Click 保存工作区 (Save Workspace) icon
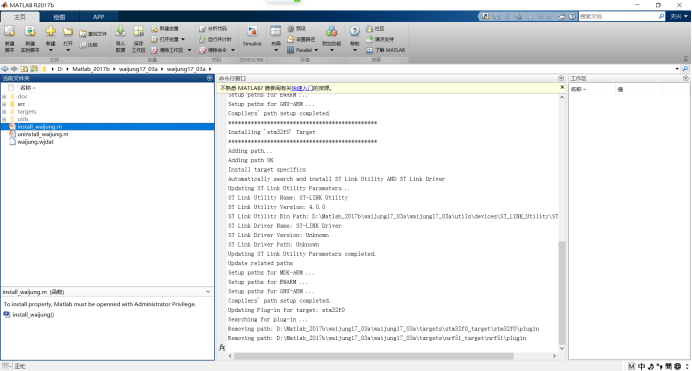The width and height of the screenshot is (692, 371). pyautogui.click(x=139, y=31)
